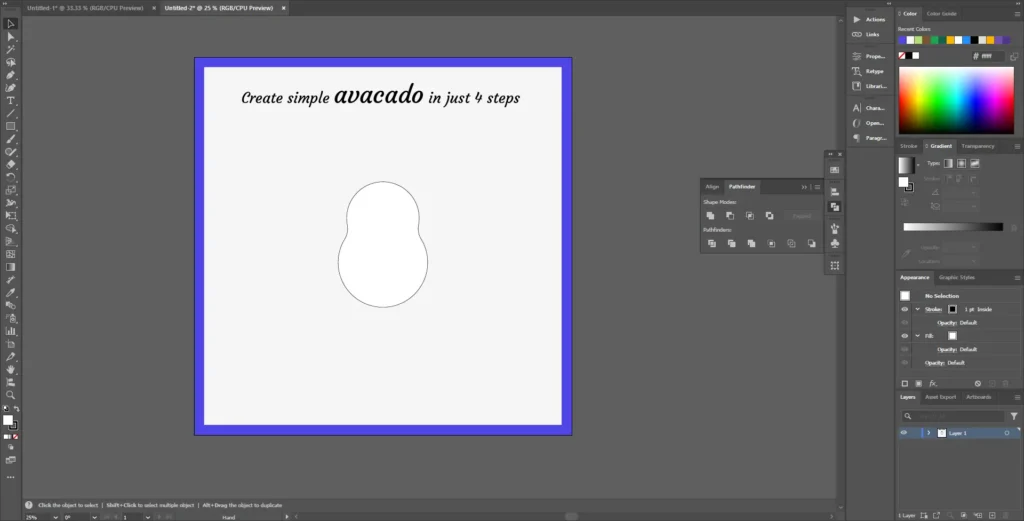Select the Selection tool arrow
This screenshot has width=1024, height=521.
pyautogui.click(x=10, y=24)
